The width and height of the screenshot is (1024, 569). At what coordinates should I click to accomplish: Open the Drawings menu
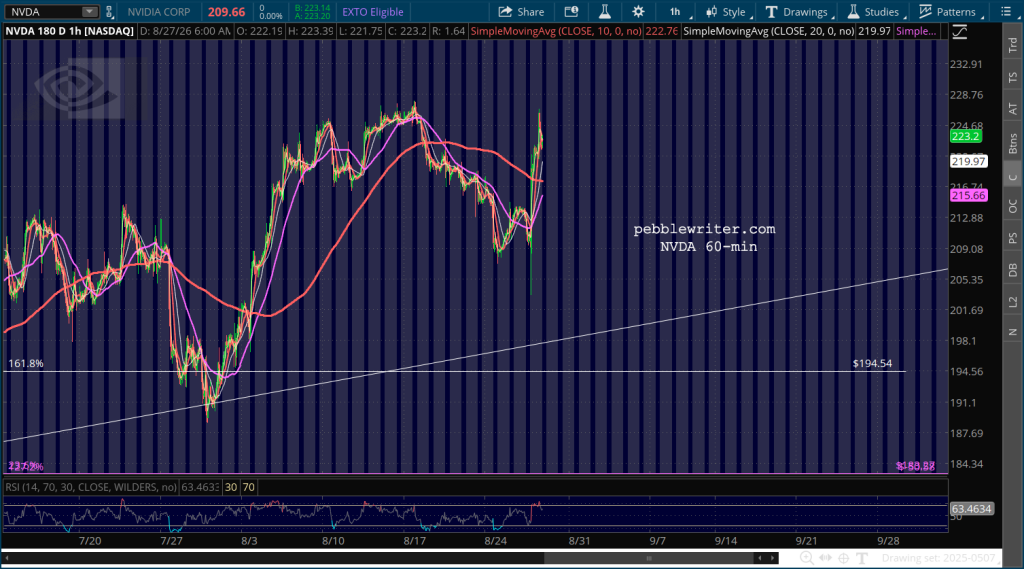click(x=798, y=12)
